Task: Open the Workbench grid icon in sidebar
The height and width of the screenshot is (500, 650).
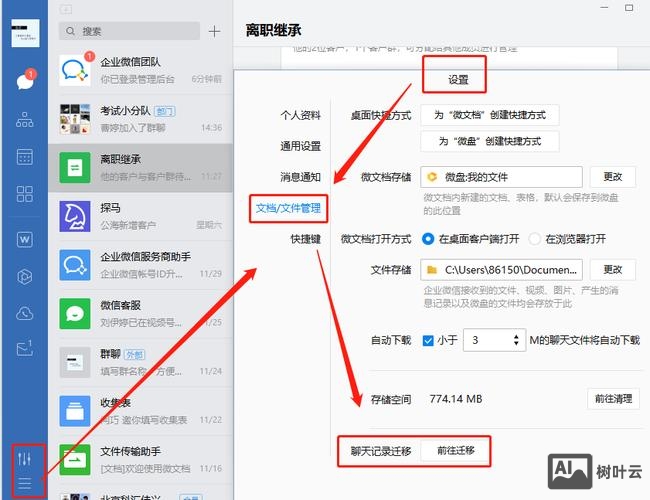Action: (x=25, y=194)
